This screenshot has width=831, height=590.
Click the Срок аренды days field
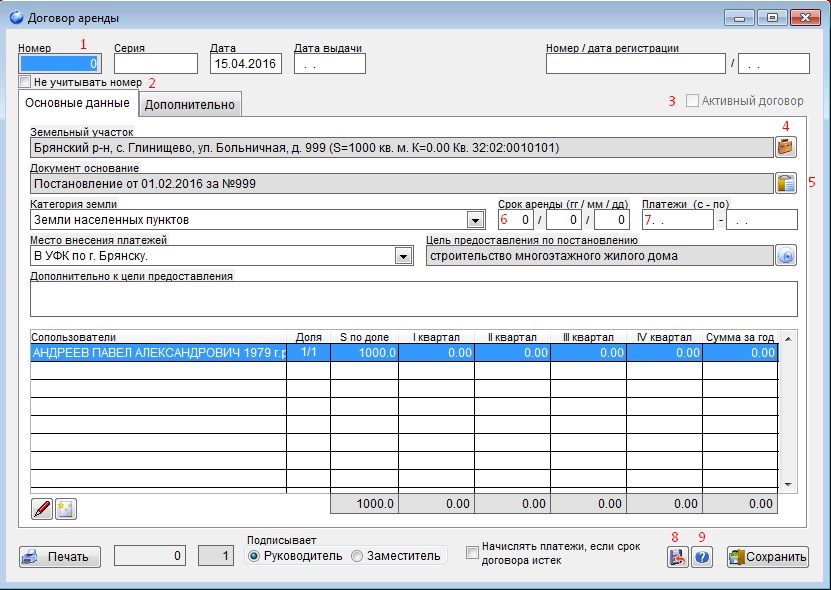612,219
